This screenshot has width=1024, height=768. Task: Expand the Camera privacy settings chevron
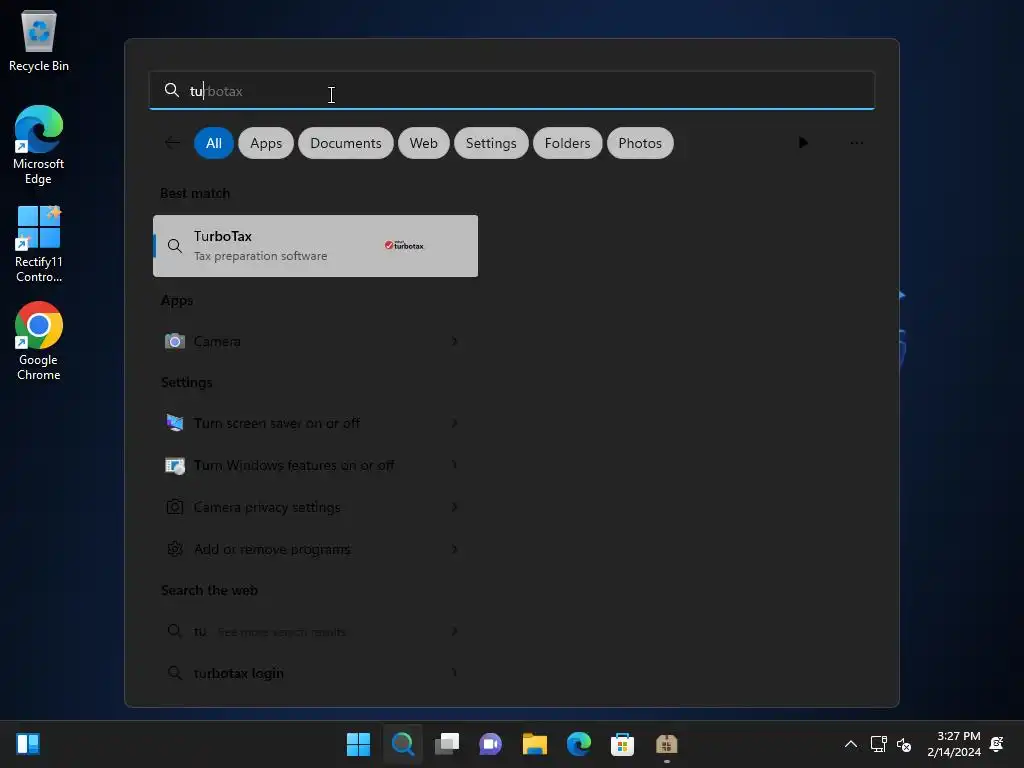point(455,507)
